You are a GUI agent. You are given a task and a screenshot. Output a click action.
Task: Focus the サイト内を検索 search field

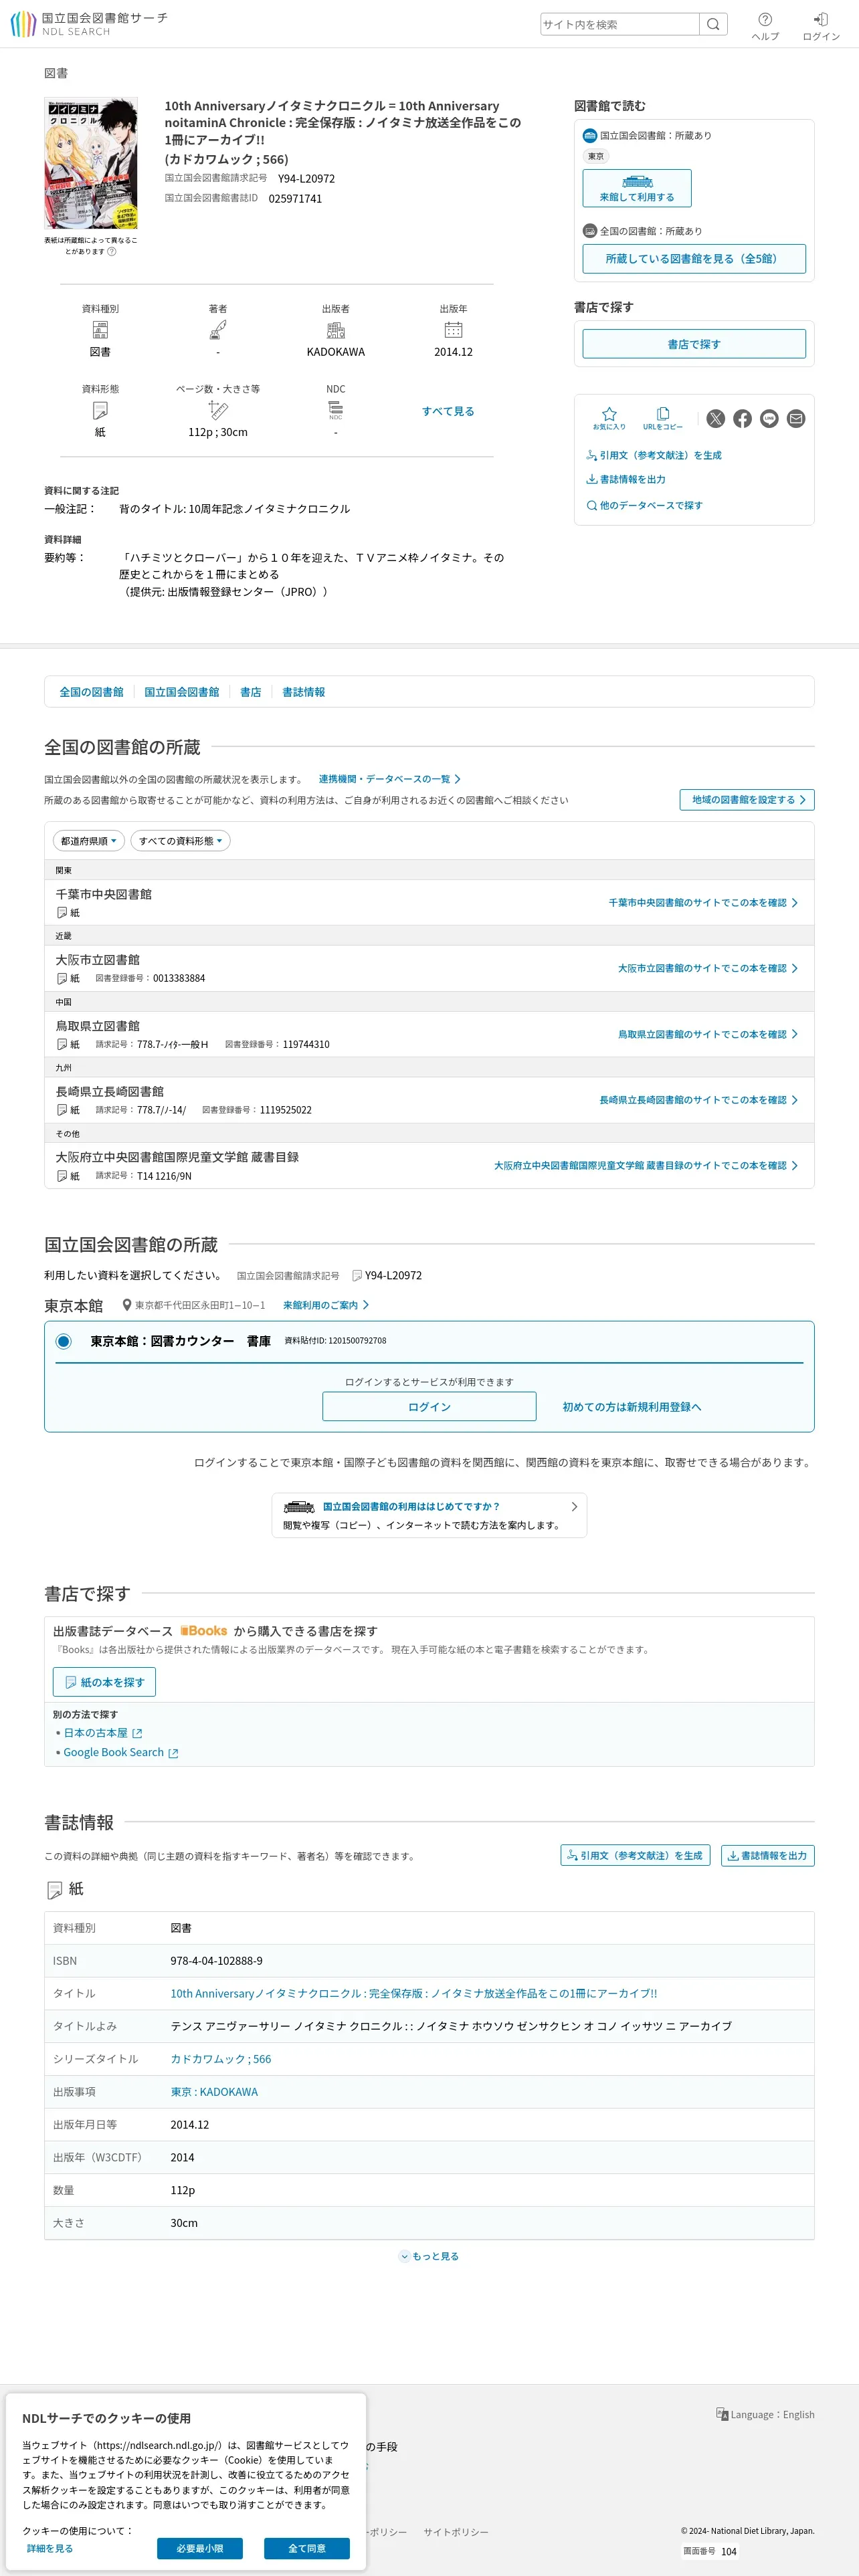coord(620,24)
